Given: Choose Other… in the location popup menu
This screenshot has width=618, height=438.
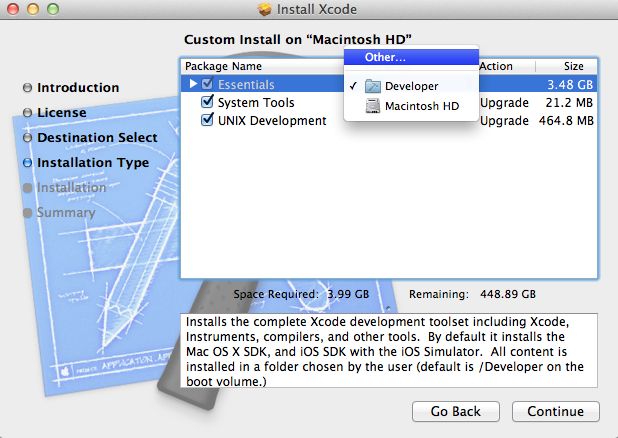Looking at the screenshot, I should [411, 57].
